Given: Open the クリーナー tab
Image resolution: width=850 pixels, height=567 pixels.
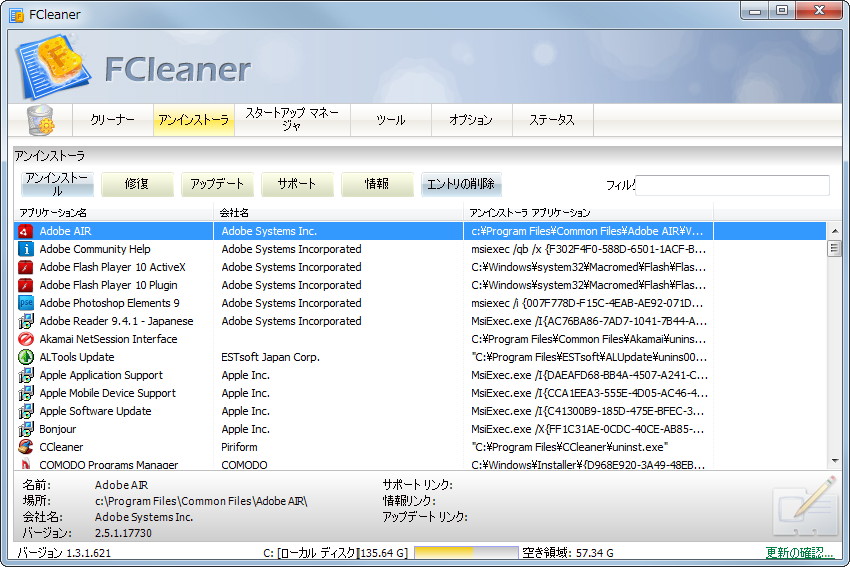Looking at the screenshot, I should (113, 120).
